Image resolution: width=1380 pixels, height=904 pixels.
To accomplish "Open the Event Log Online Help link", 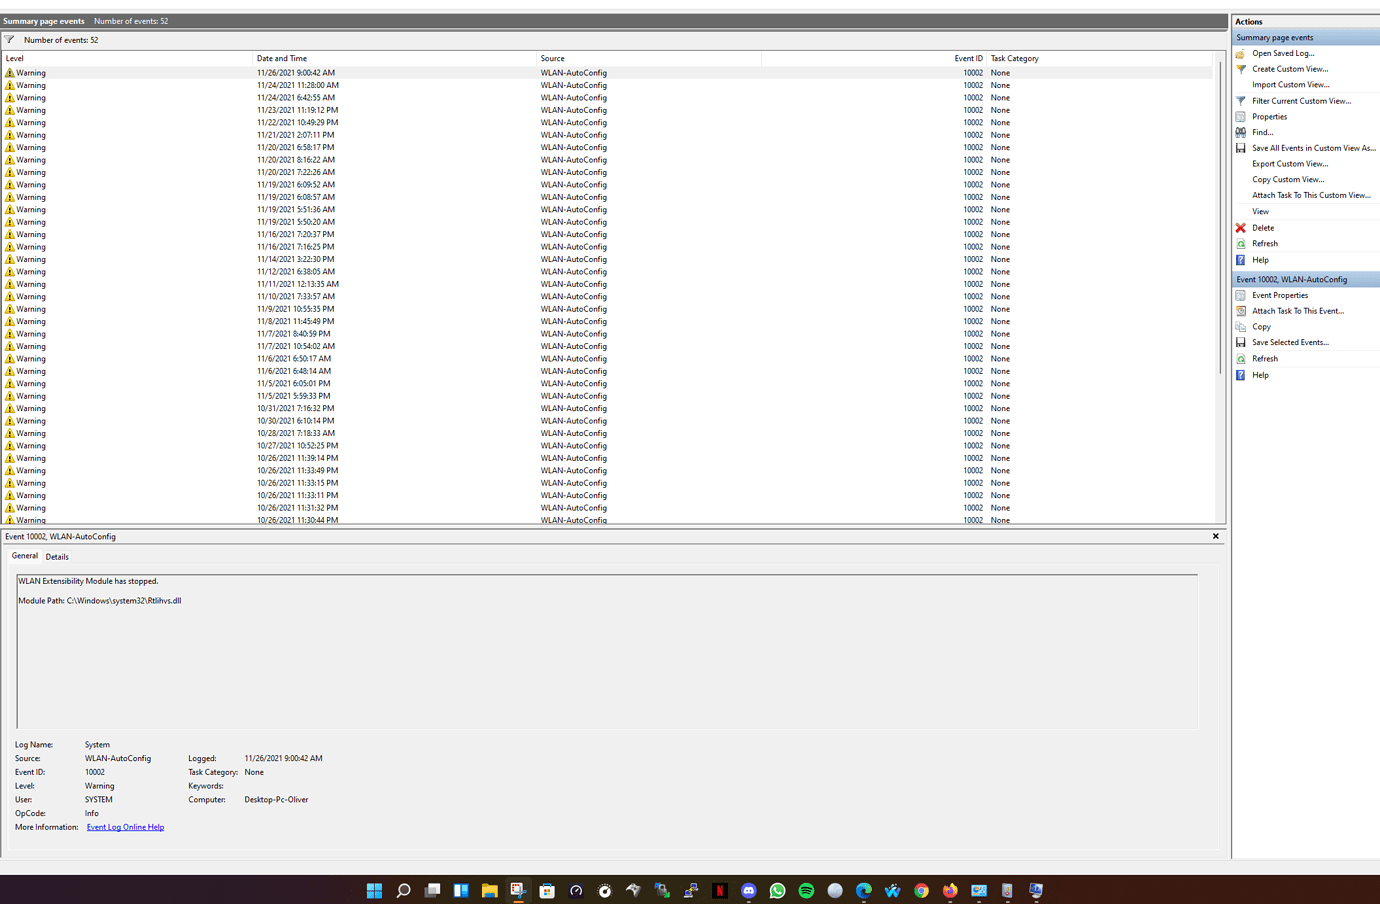I will [x=125, y=827].
